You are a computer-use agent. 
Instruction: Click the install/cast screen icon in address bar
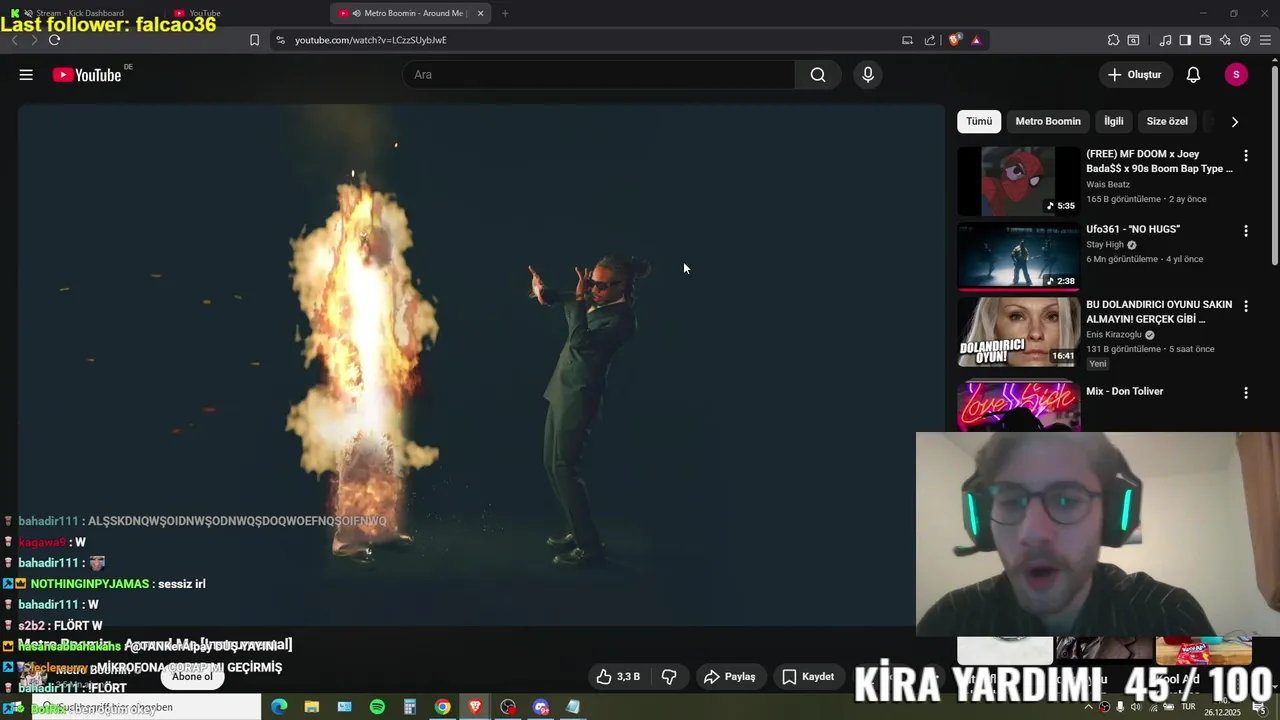pos(907,40)
